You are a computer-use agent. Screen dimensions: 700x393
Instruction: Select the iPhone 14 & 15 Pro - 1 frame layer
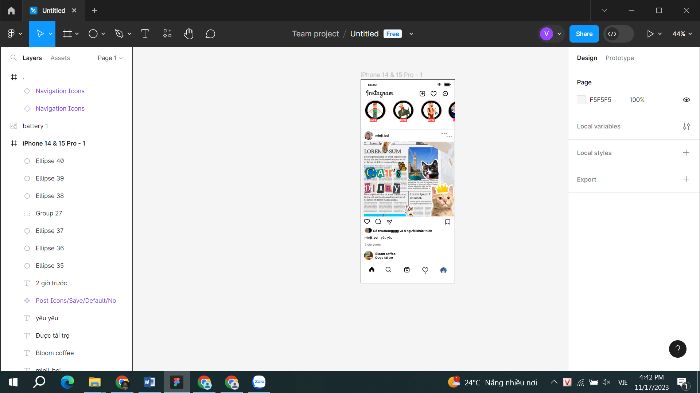(67, 143)
